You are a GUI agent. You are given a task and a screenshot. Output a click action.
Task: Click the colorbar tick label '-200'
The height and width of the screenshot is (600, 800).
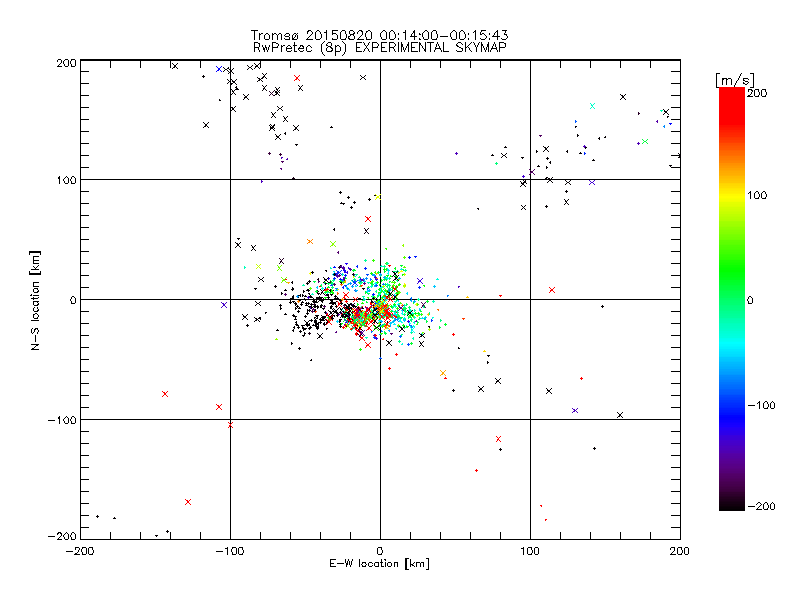click(761, 506)
